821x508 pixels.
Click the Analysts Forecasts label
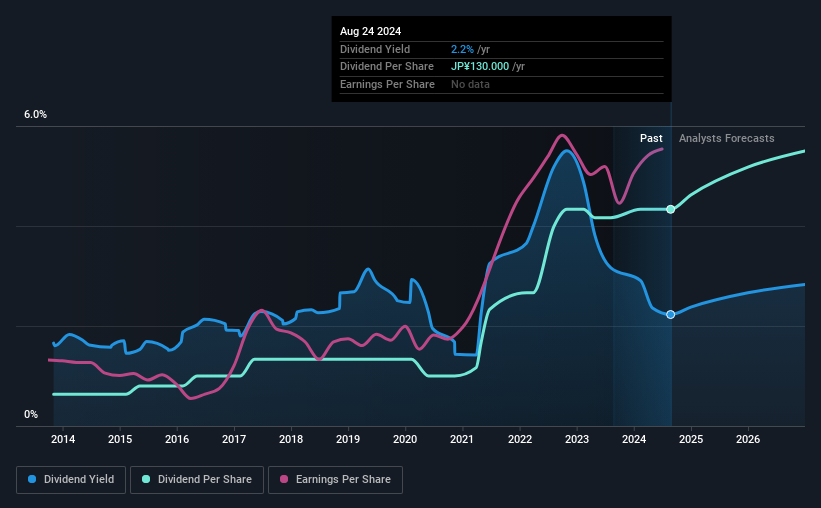pos(727,138)
